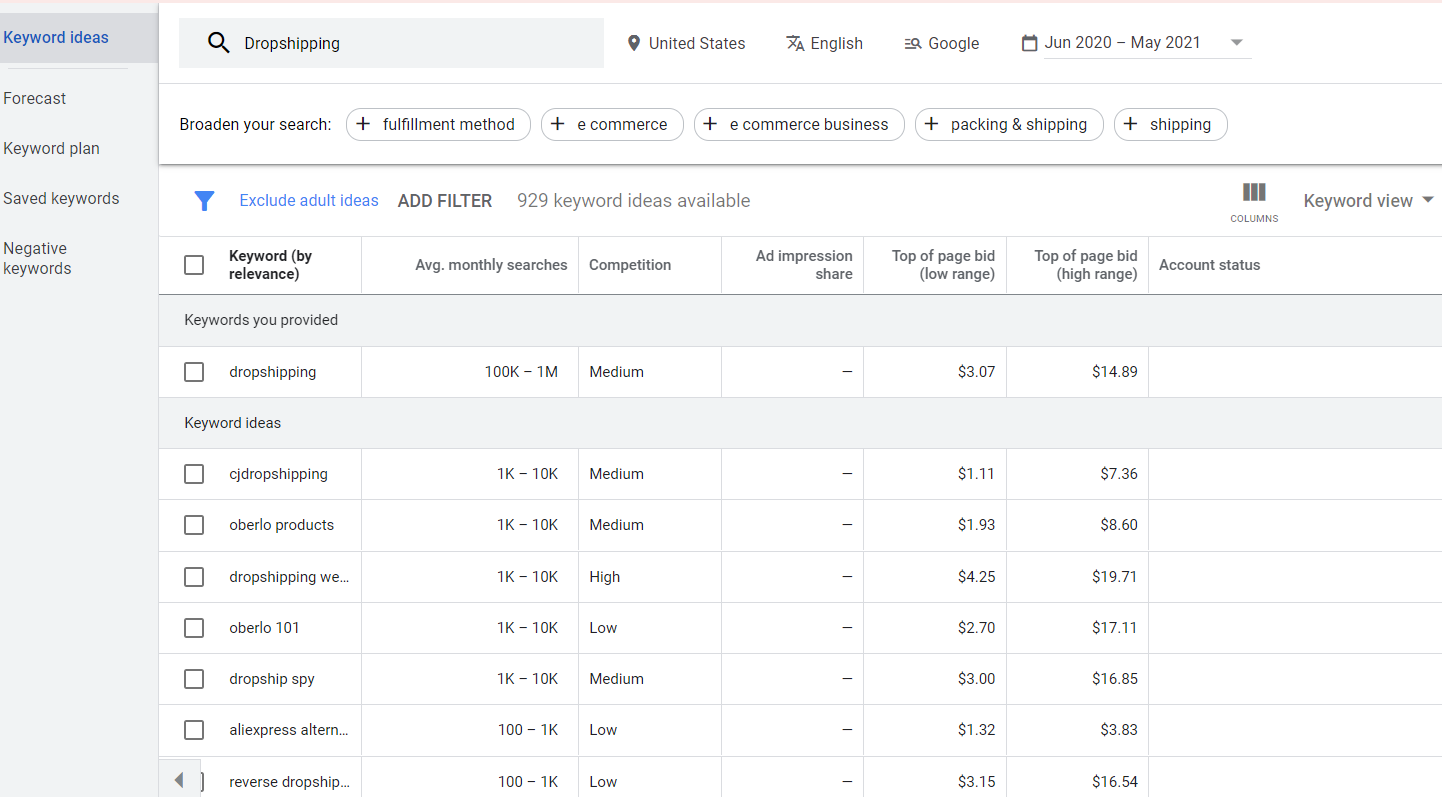The image size is (1442, 797).
Task: Click ADD FILTER button
Action: click(445, 201)
